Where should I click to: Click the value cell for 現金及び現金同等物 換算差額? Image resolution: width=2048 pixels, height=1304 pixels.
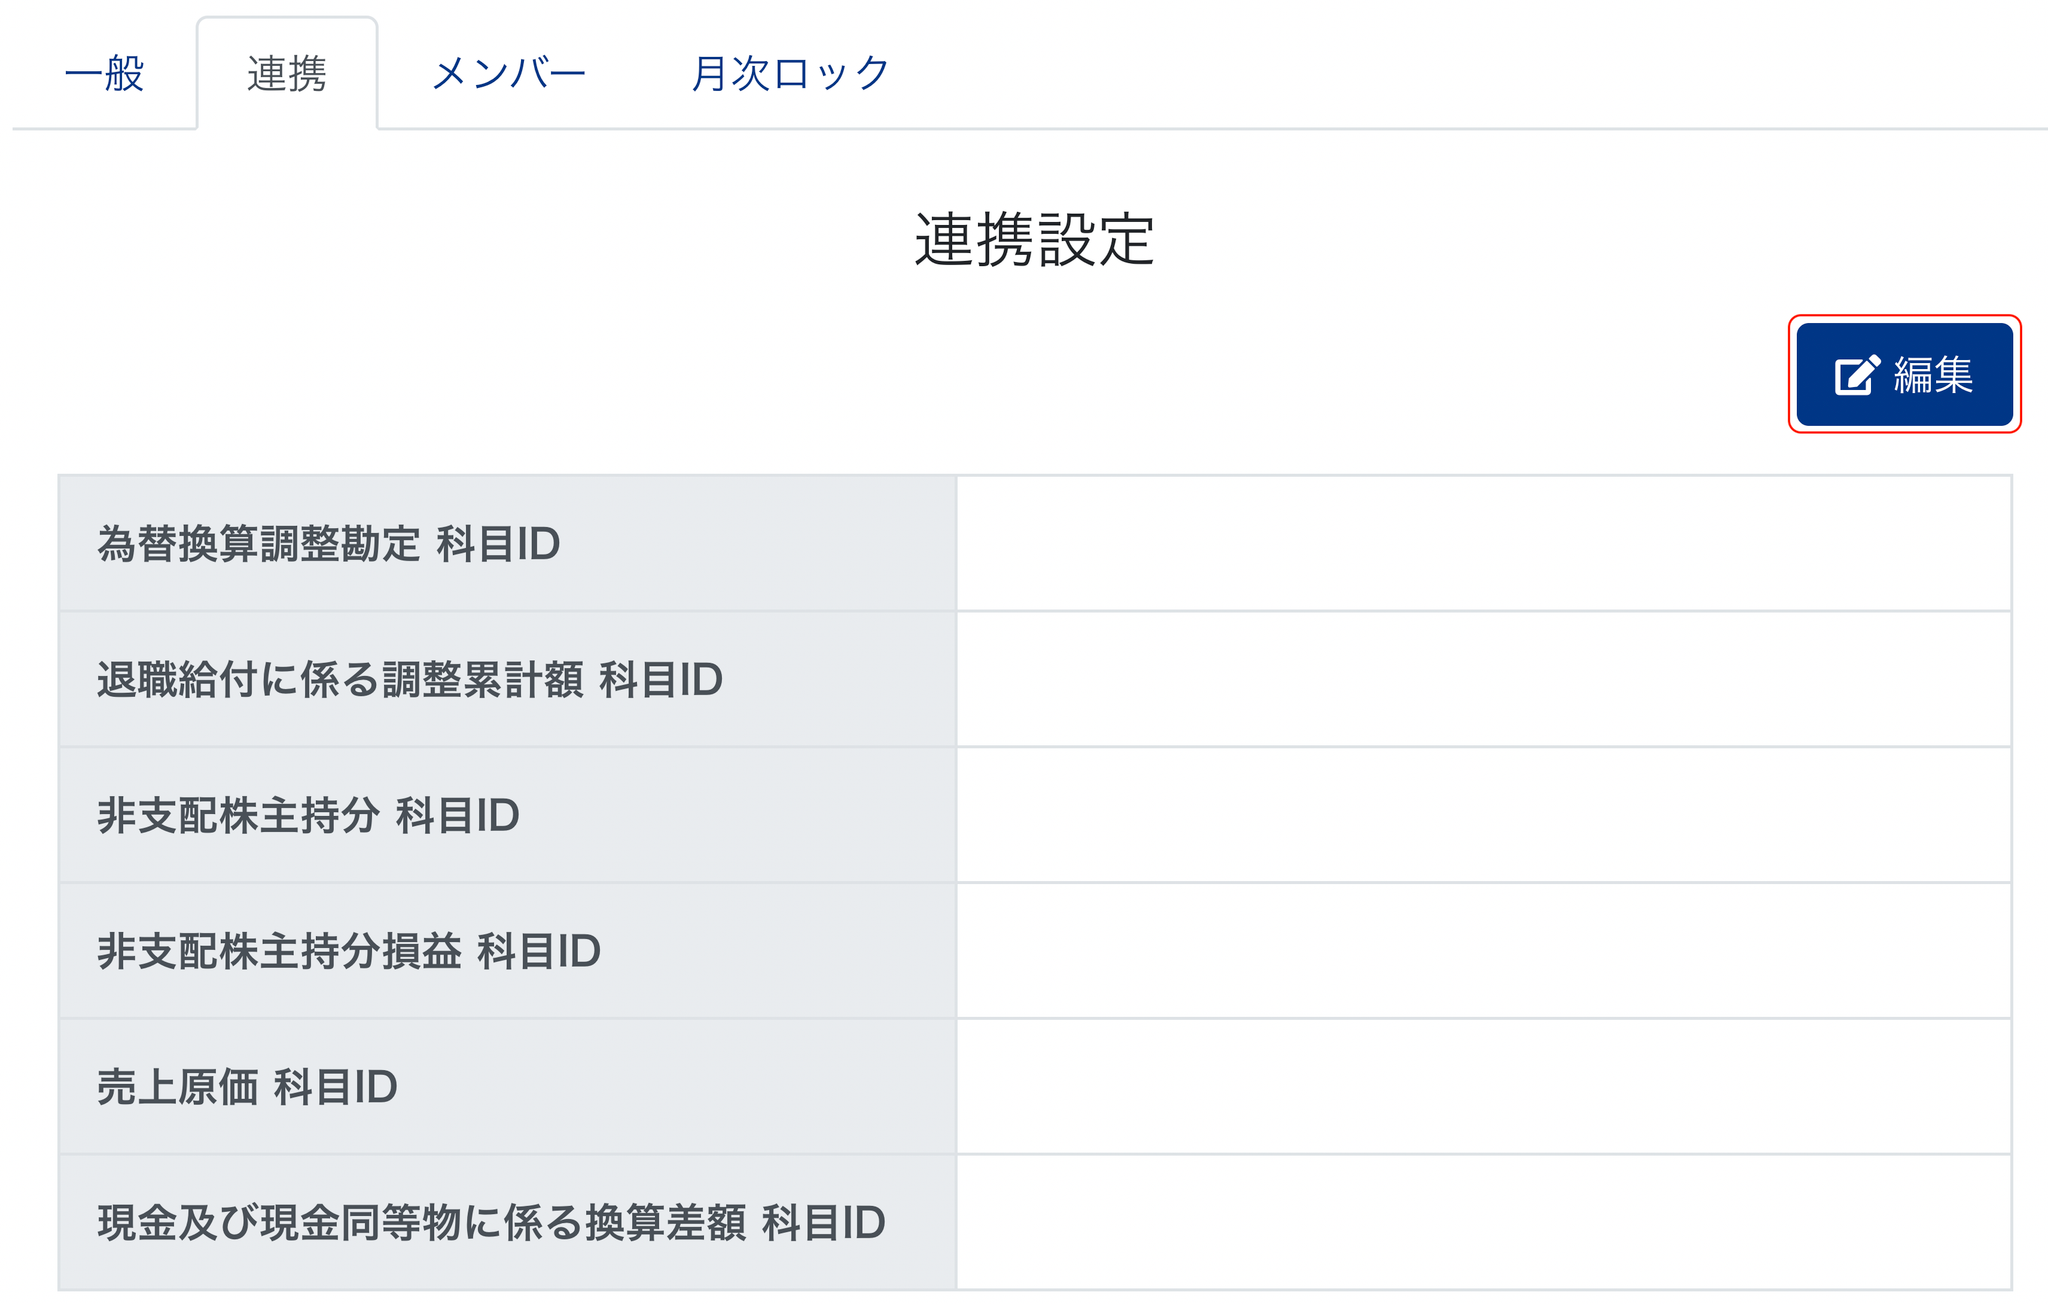[x=1483, y=1222]
